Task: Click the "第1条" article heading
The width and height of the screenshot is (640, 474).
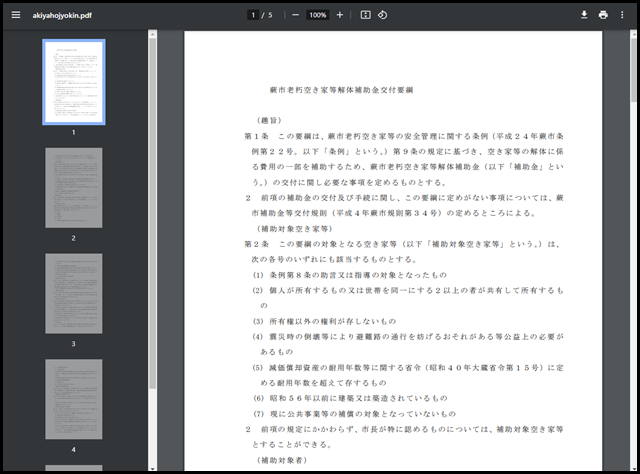Action: [x=256, y=136]
